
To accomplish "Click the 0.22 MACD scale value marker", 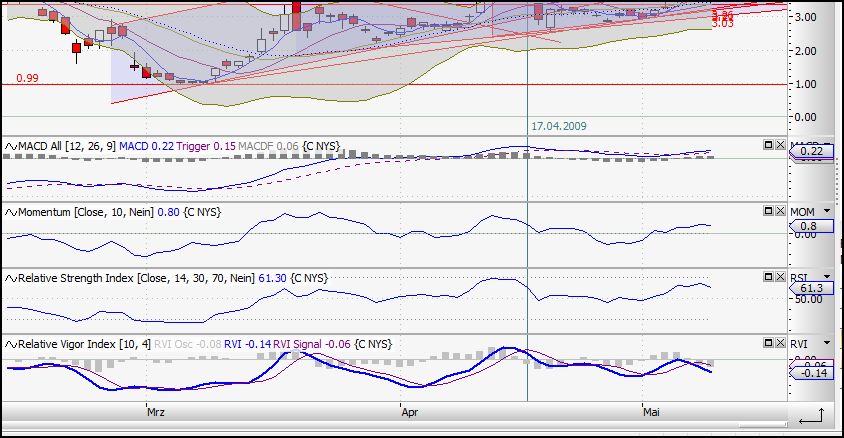I will tap(811, 151).
